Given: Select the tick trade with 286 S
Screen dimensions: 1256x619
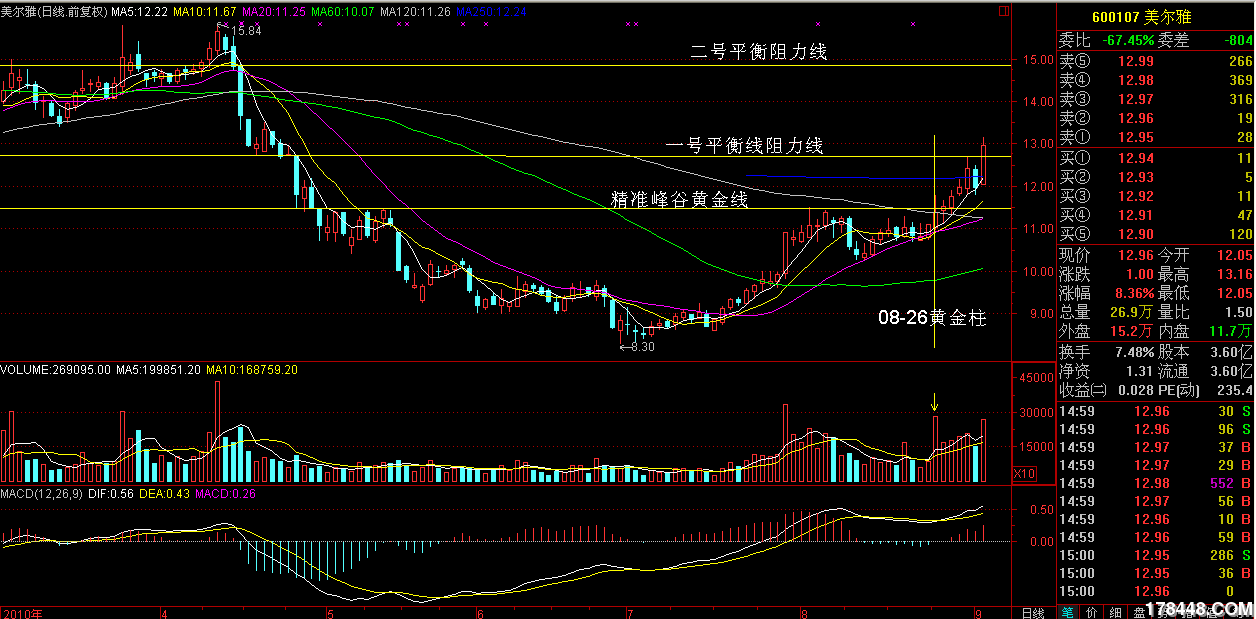Looking at the screenshot, I should click(x=1156, y=555).
